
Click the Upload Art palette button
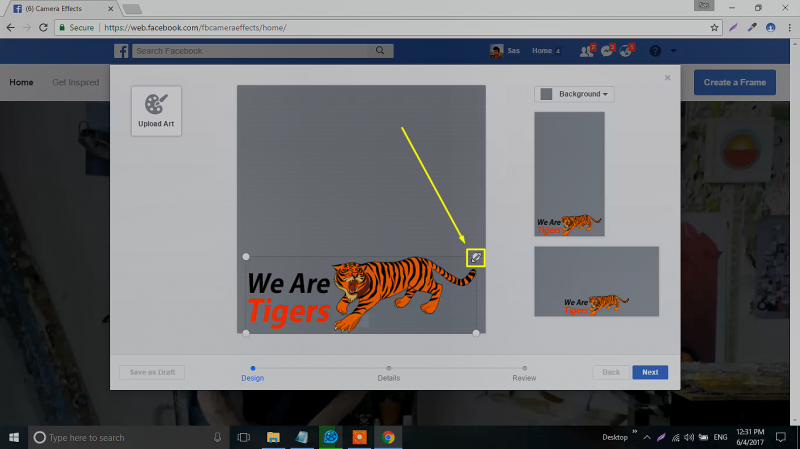tap(156, 111)
